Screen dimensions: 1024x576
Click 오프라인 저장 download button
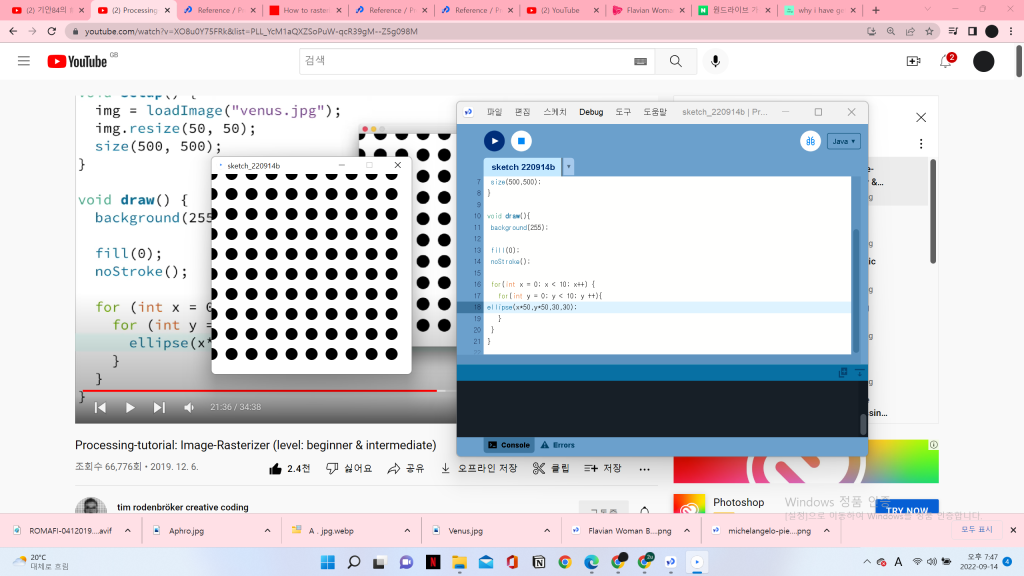[x=479, y=469]
